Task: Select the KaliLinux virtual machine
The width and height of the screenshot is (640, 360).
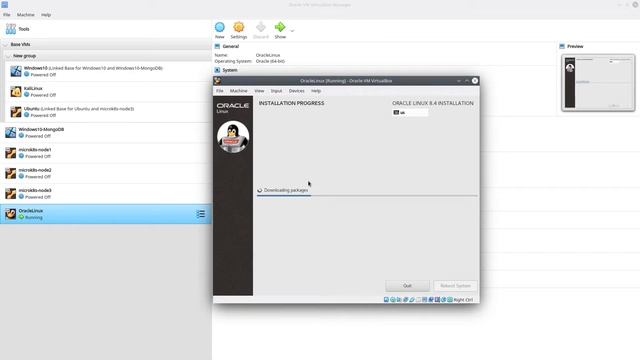Action: tap(109, 91)
